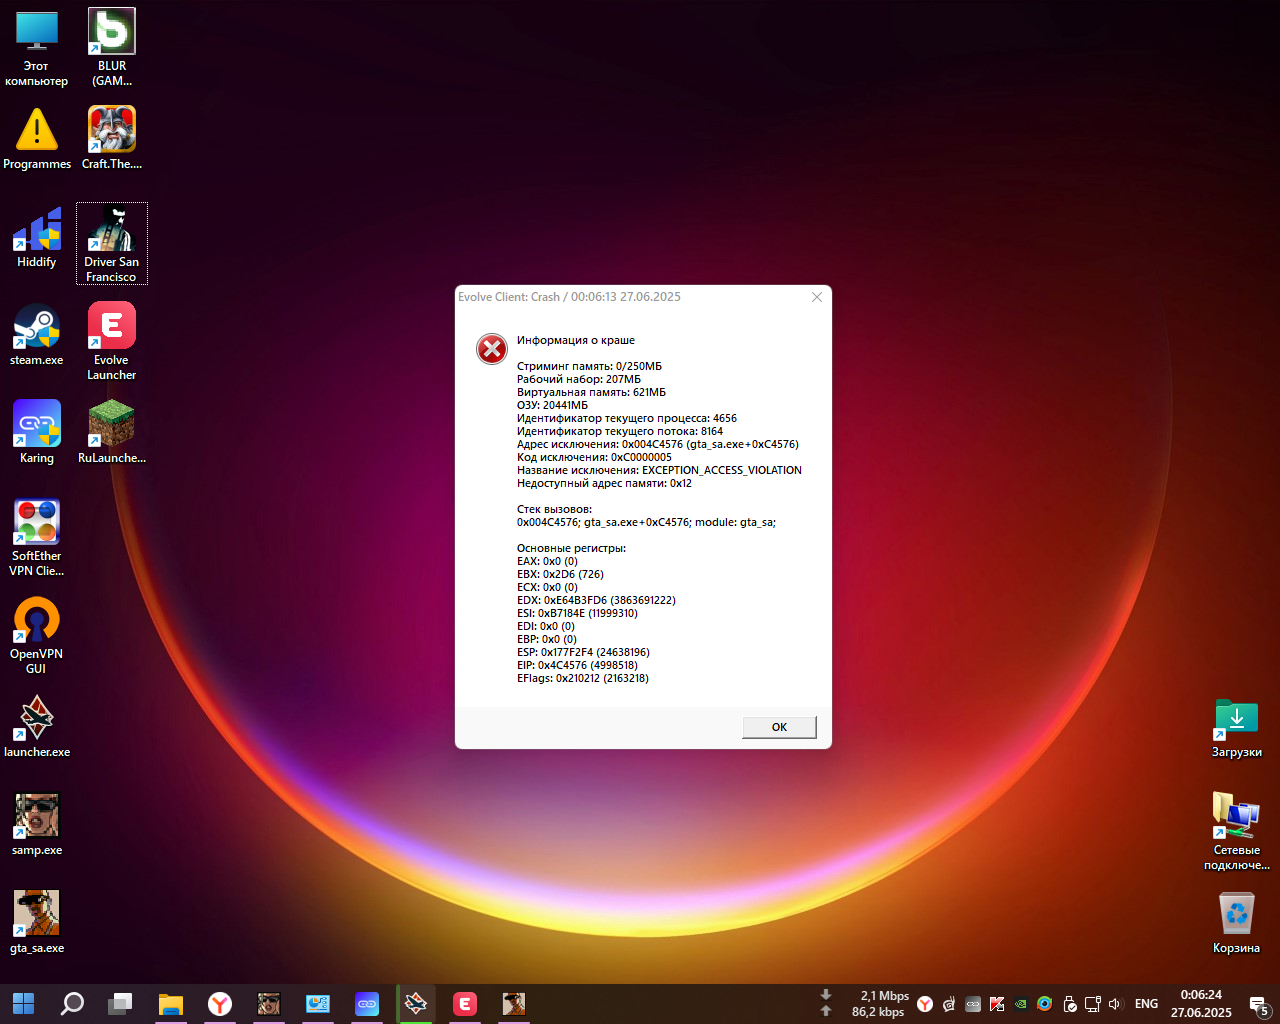Screen dimensions: 1280x1024
Task: Open network status tray icon
Action: pos(1093,1004)
